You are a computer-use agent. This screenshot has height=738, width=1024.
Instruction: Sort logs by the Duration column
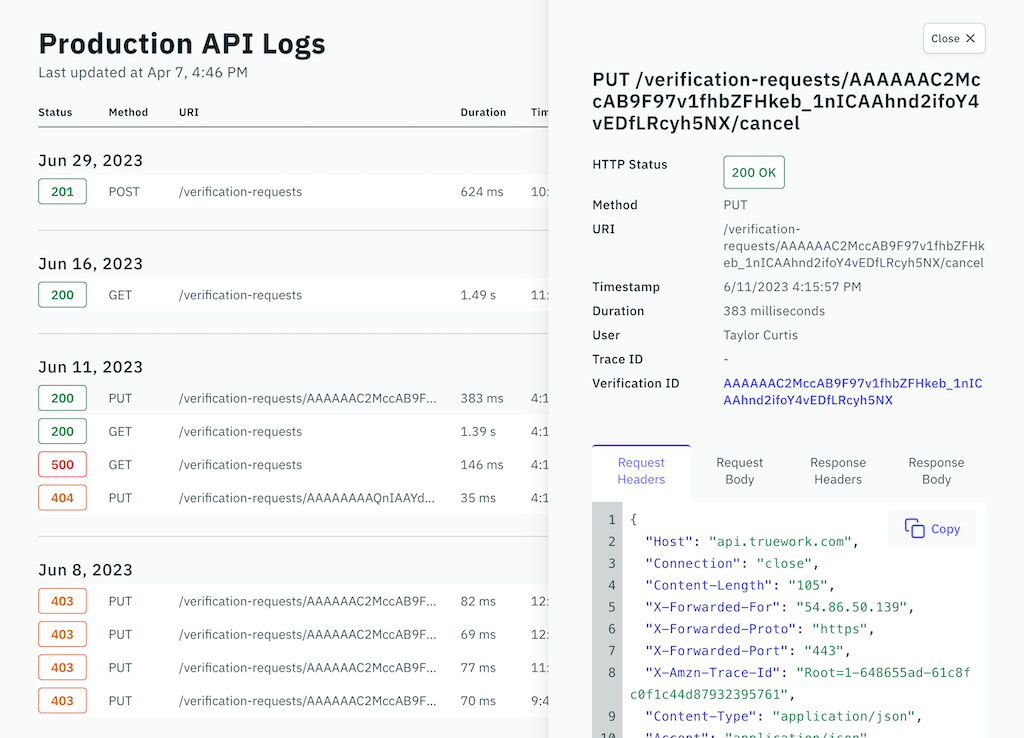tap(483, 112)
